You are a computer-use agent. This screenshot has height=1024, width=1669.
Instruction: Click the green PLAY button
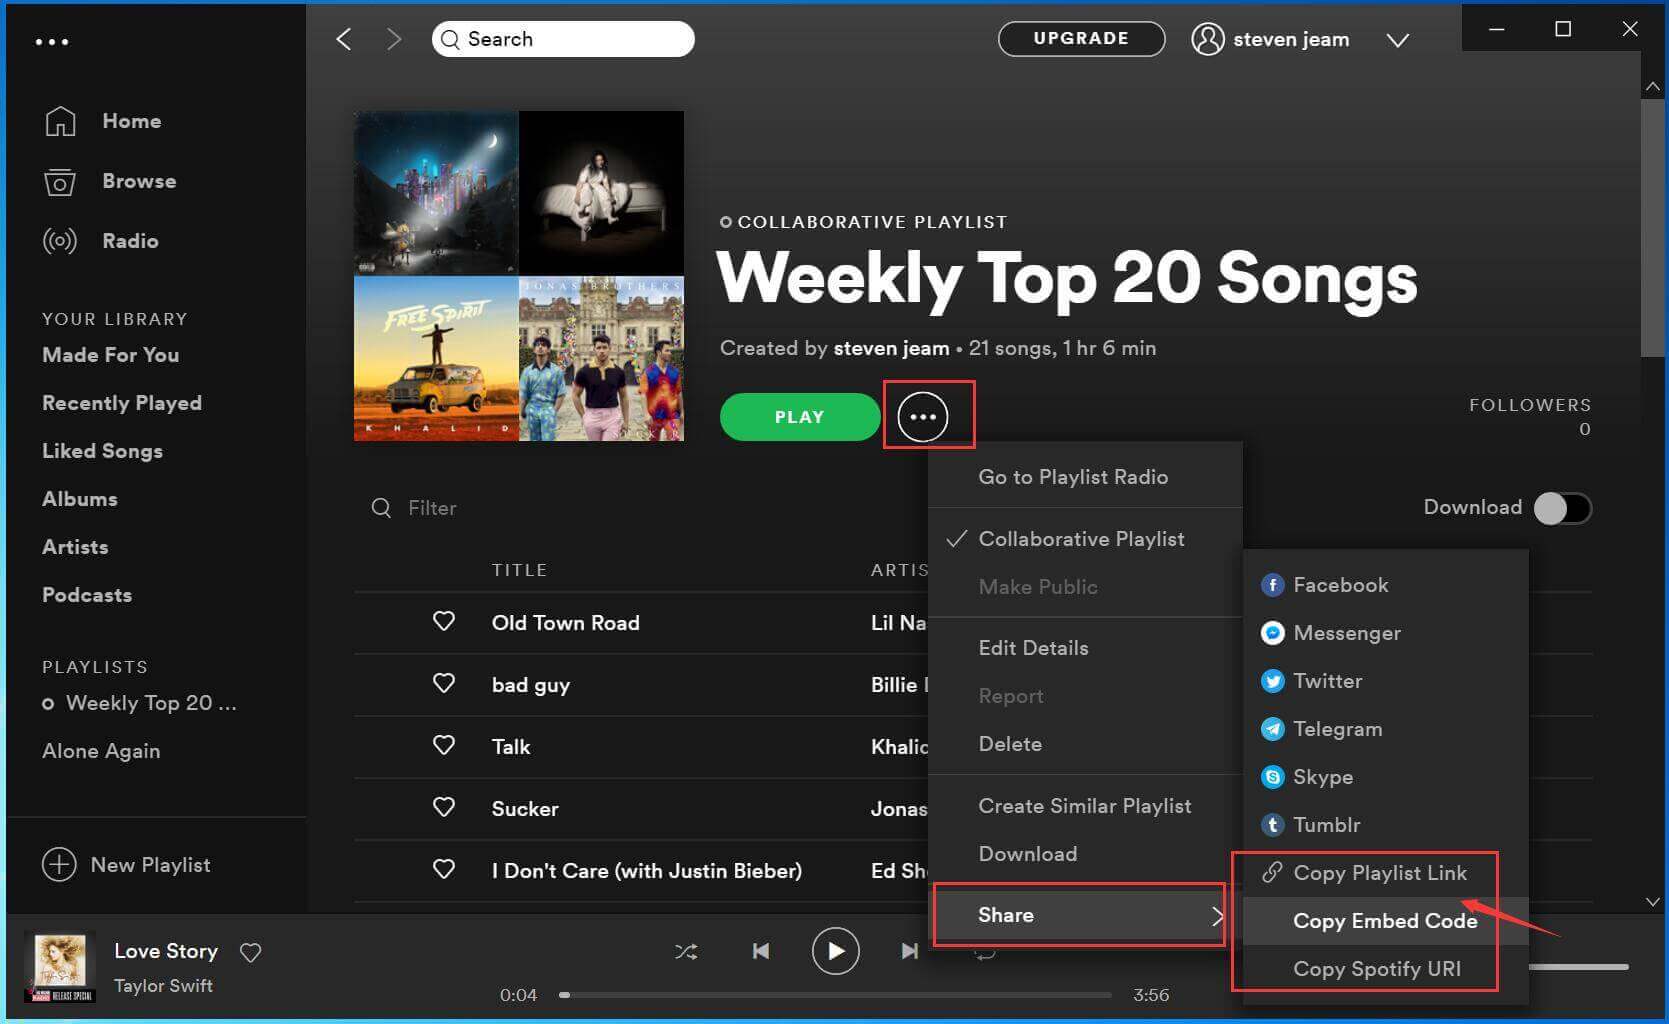[800, 417]
